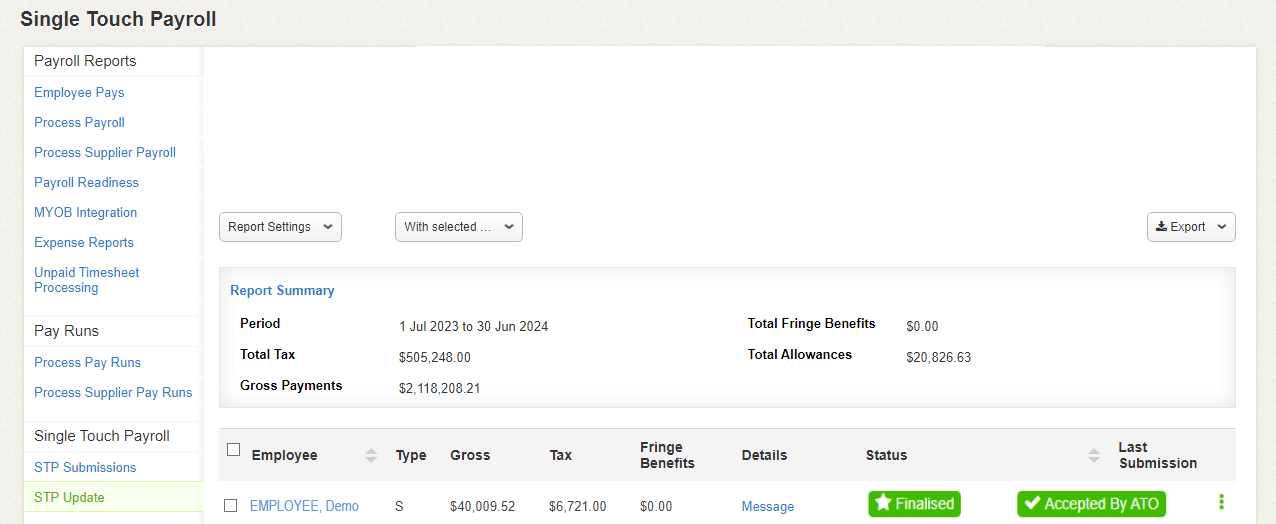Click the Single Touch Payroll sidebar heading
This screenshot has width=1276, height=524.
click(102, 436)
